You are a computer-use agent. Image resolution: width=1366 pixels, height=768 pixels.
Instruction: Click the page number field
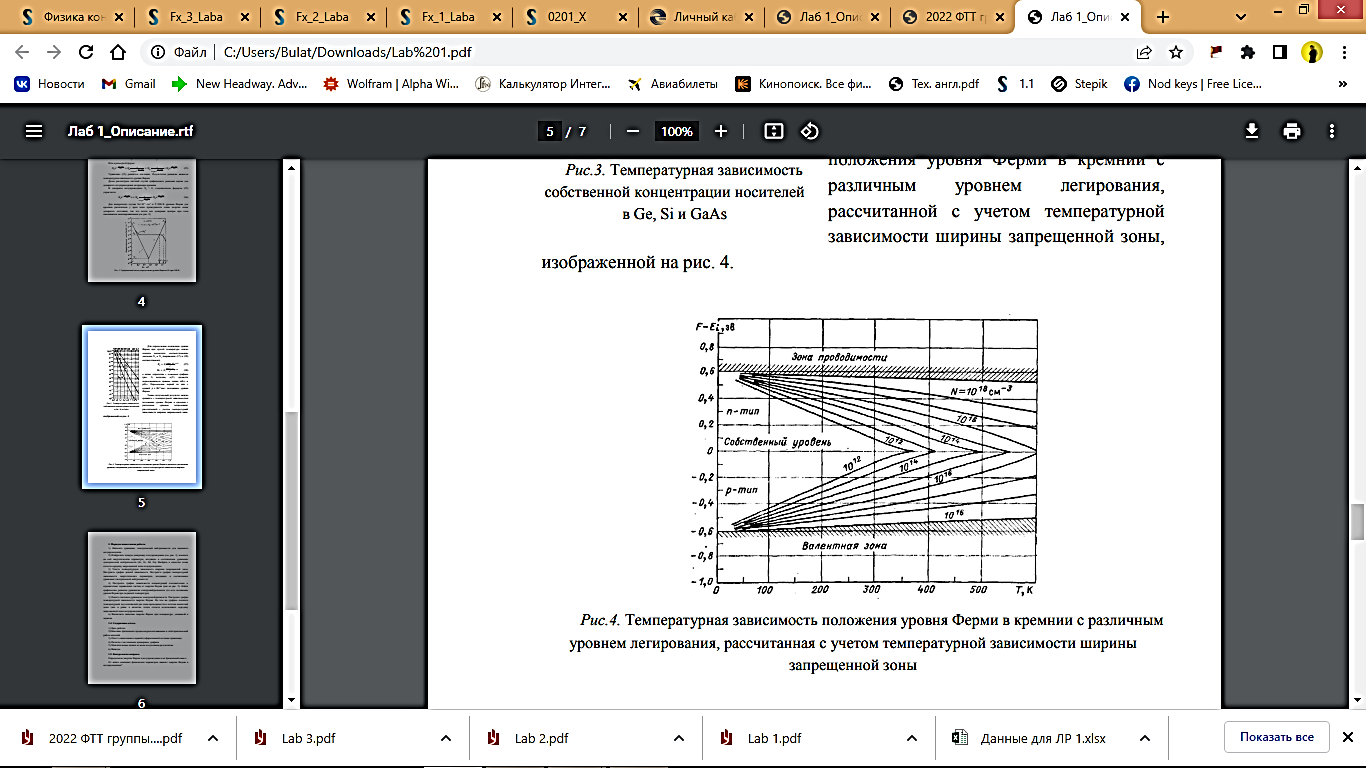[x=549, y=131]
